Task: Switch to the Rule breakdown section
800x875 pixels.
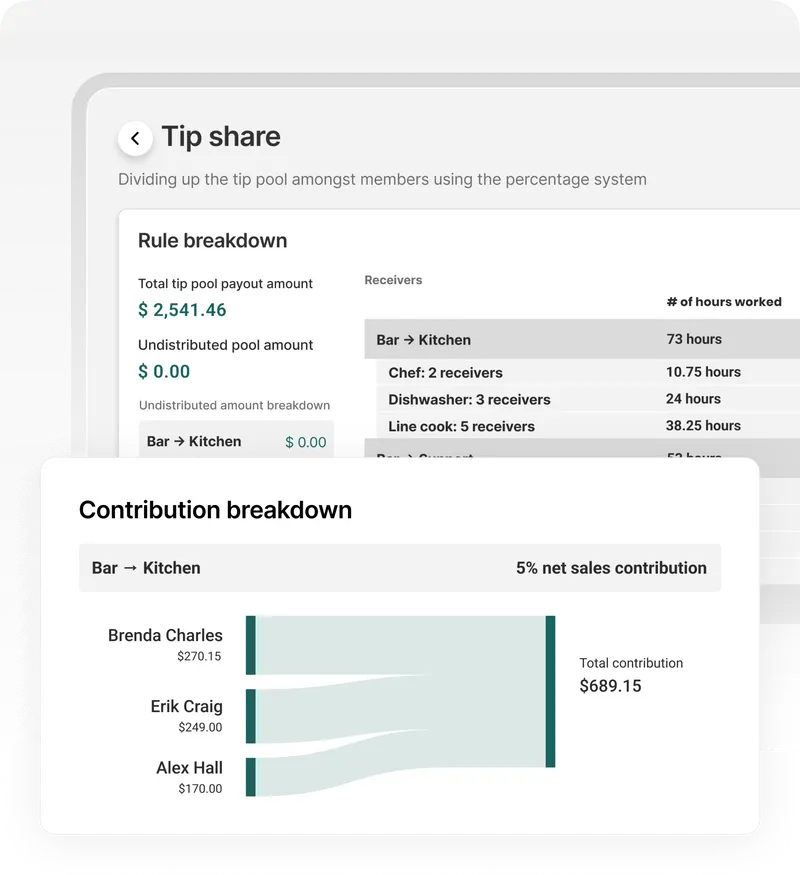Action: coord(212,240)
